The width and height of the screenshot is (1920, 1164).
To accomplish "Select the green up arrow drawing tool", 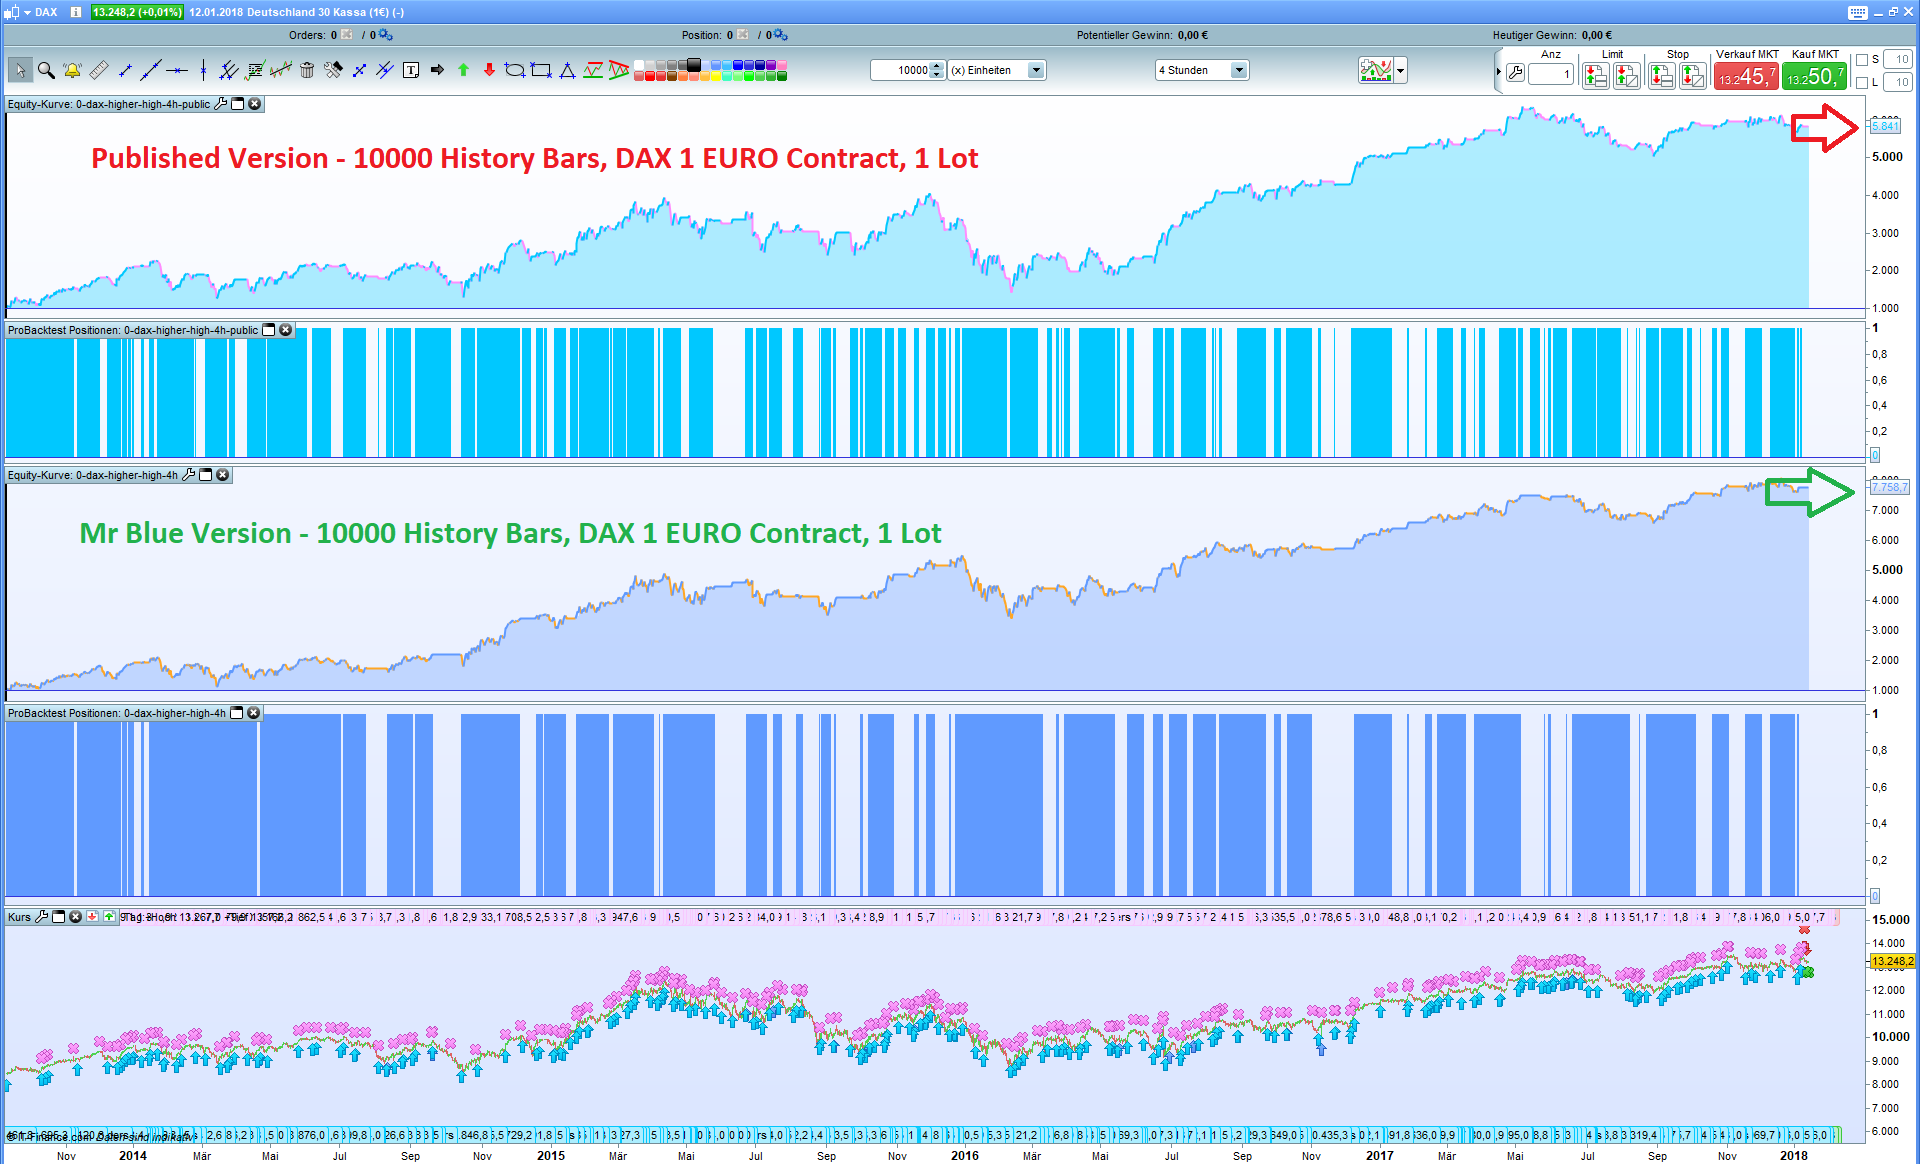I will [463, 70].
